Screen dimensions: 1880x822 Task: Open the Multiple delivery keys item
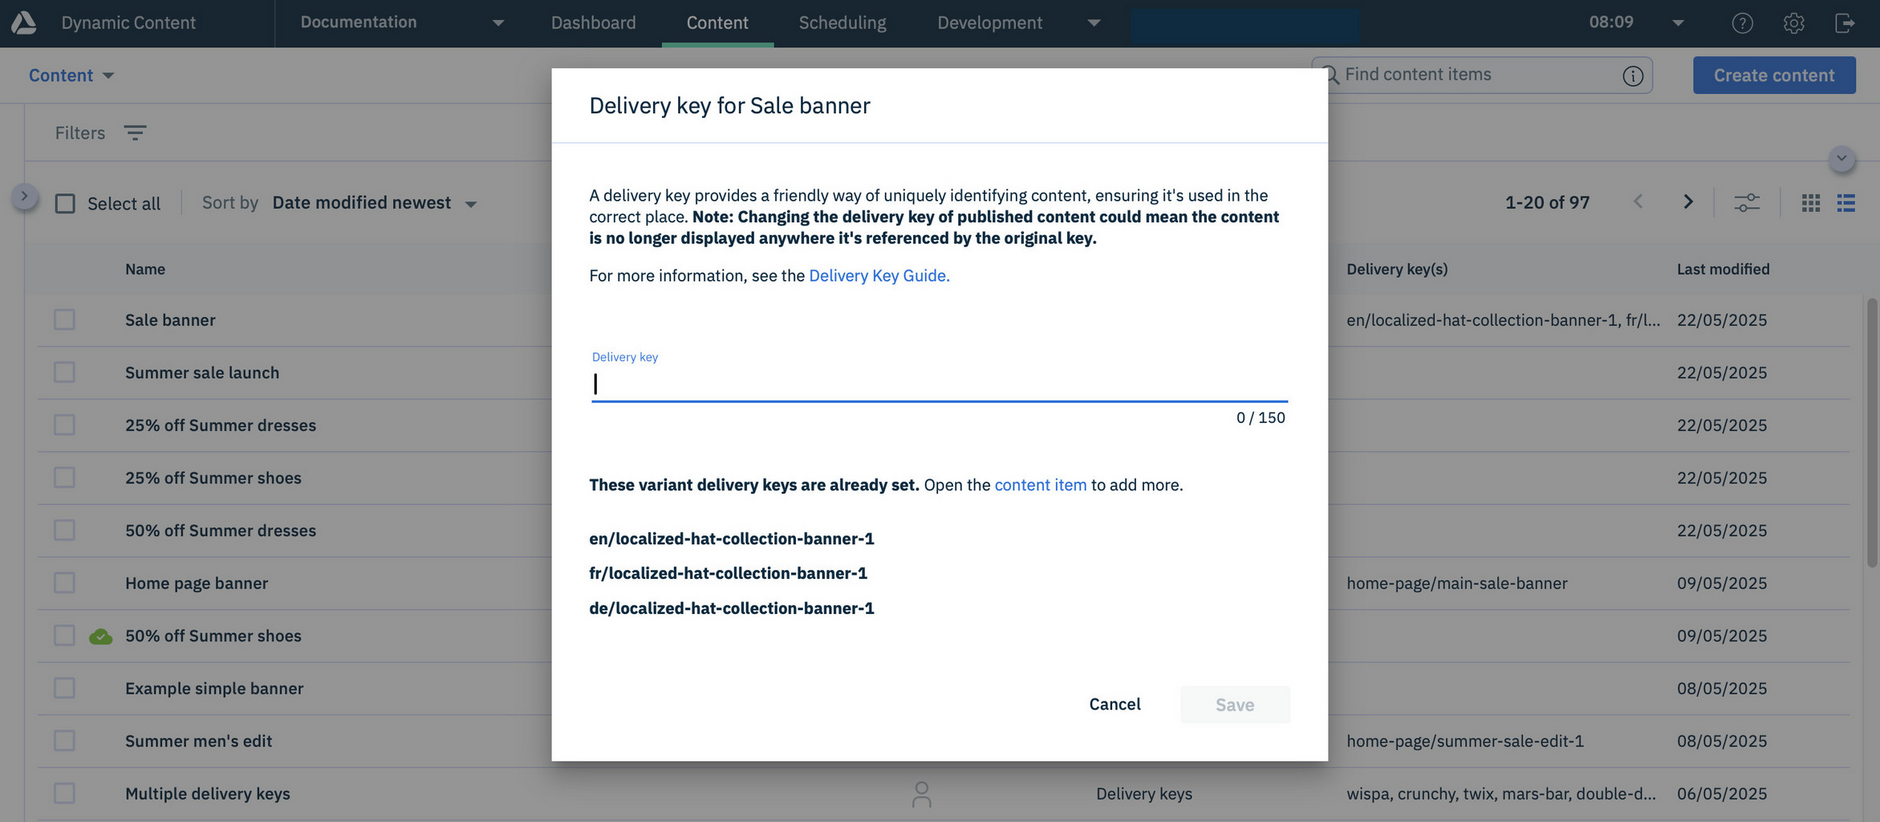tap(207, 794)
